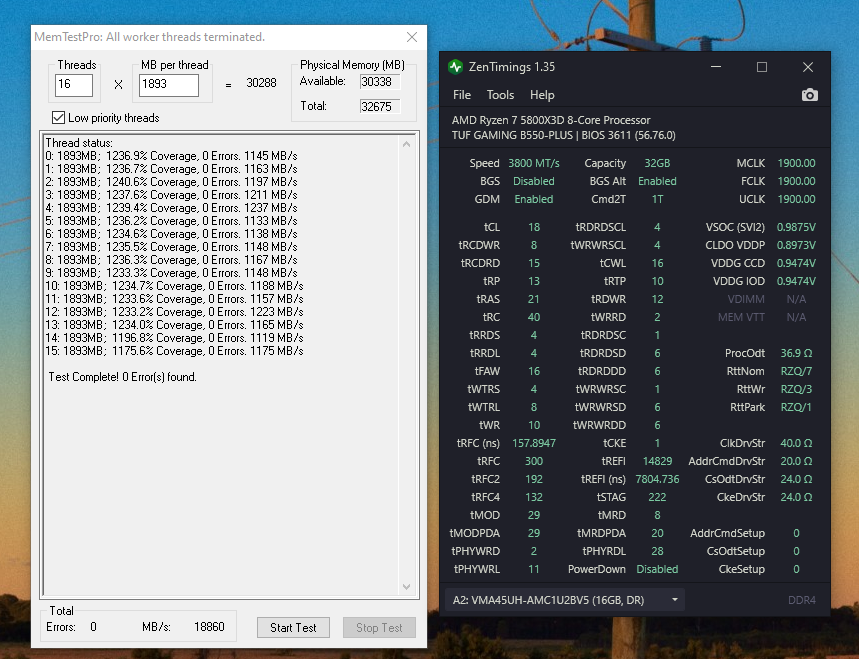Maximize the ZenTimings window
This screenshot has height=659, width=859.
click(x=761, y=67)
